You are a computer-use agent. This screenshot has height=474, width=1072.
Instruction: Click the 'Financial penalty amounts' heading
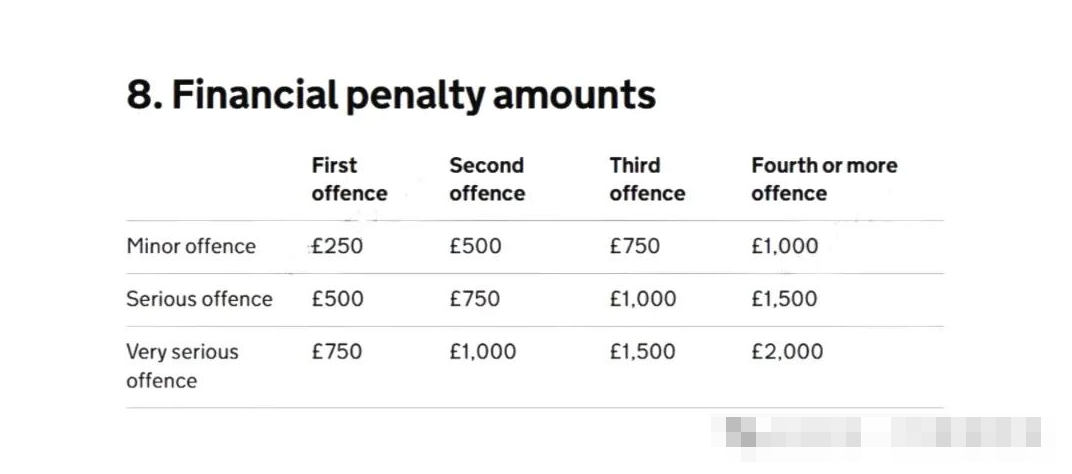click(391, 96)
